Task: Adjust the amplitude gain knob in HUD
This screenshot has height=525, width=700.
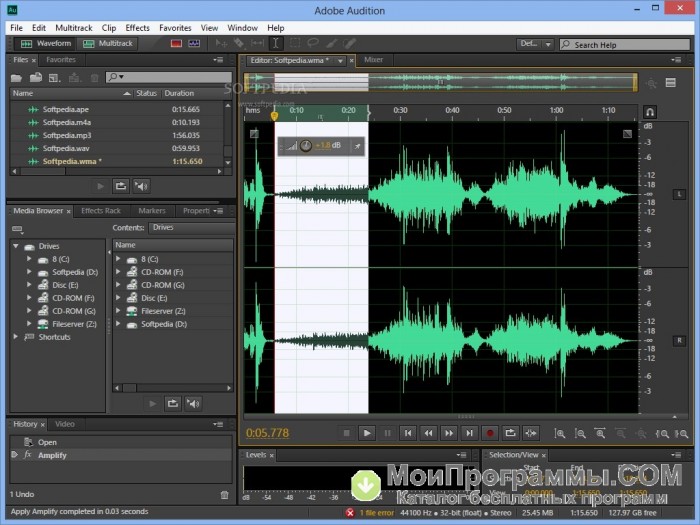Action: click(x=306, y=146)
